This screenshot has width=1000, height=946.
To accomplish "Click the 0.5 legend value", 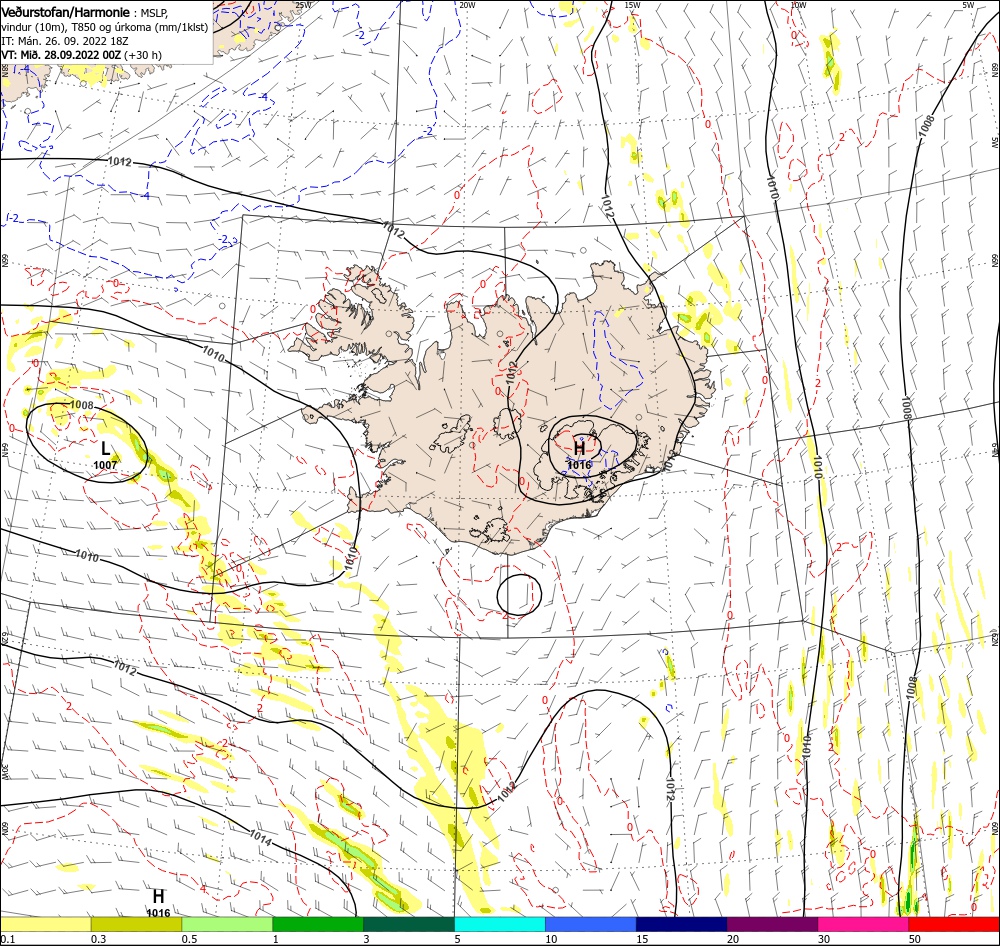I will [189, 939].
